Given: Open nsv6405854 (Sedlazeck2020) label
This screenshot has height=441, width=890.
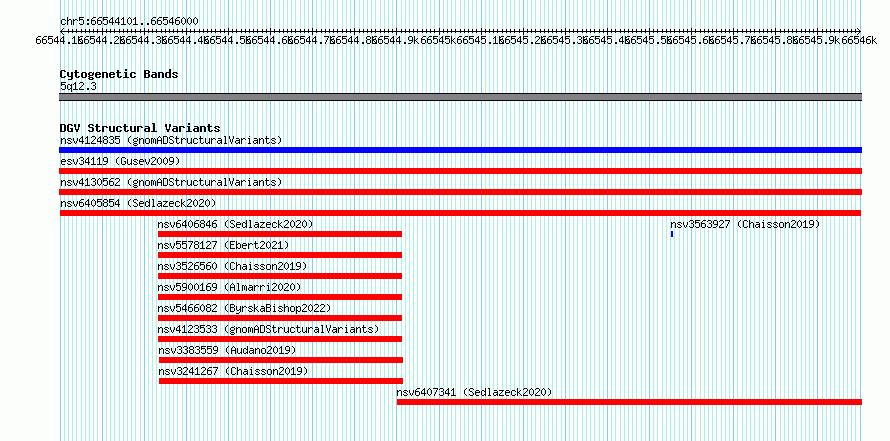Looking at the screenshot, I should click(x=138, y=203).
